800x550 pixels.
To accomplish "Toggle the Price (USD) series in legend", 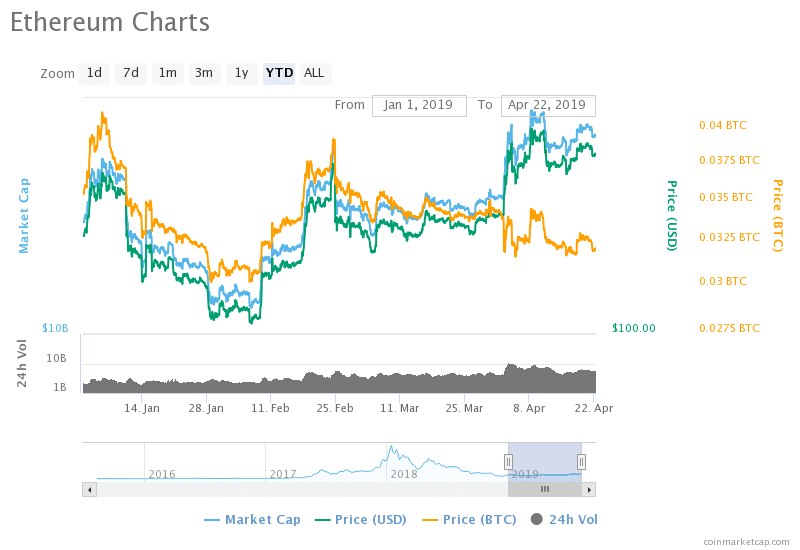I will 361,520.
